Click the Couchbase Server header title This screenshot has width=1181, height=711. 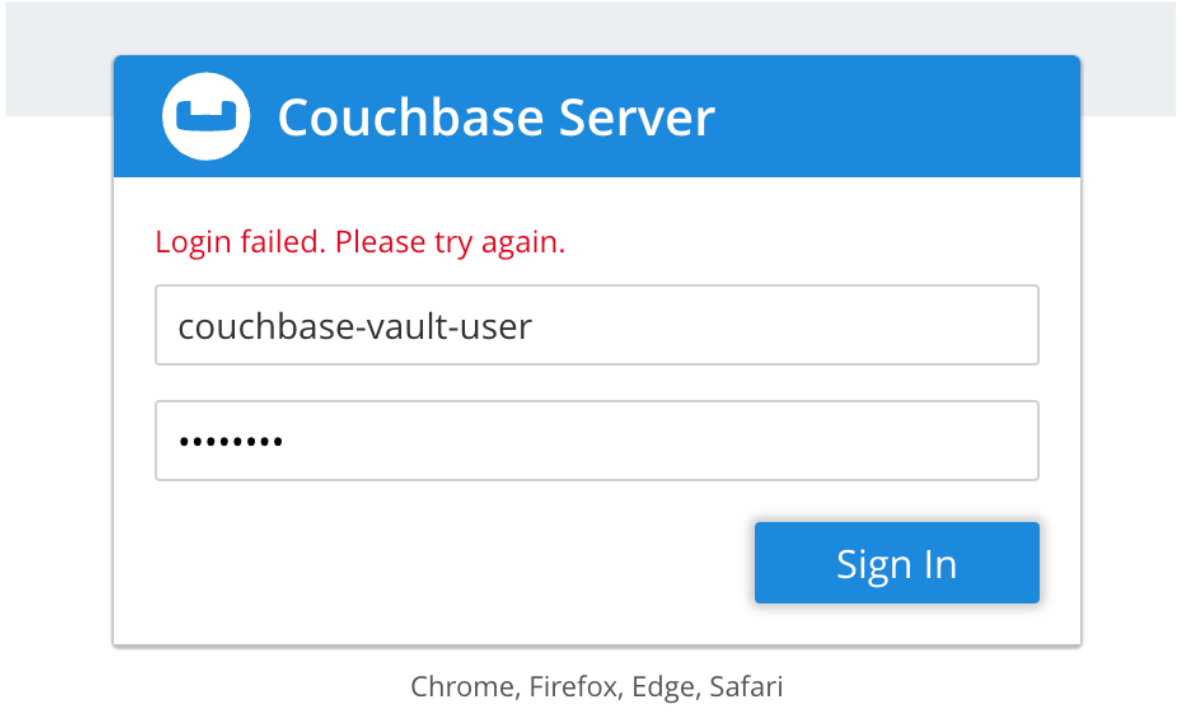click(497, 117)
